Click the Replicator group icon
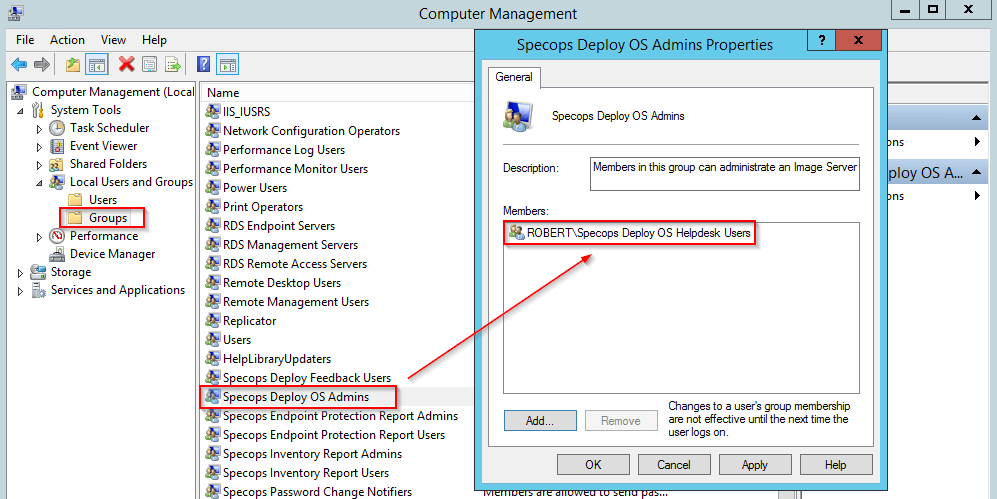 [212, 321]
